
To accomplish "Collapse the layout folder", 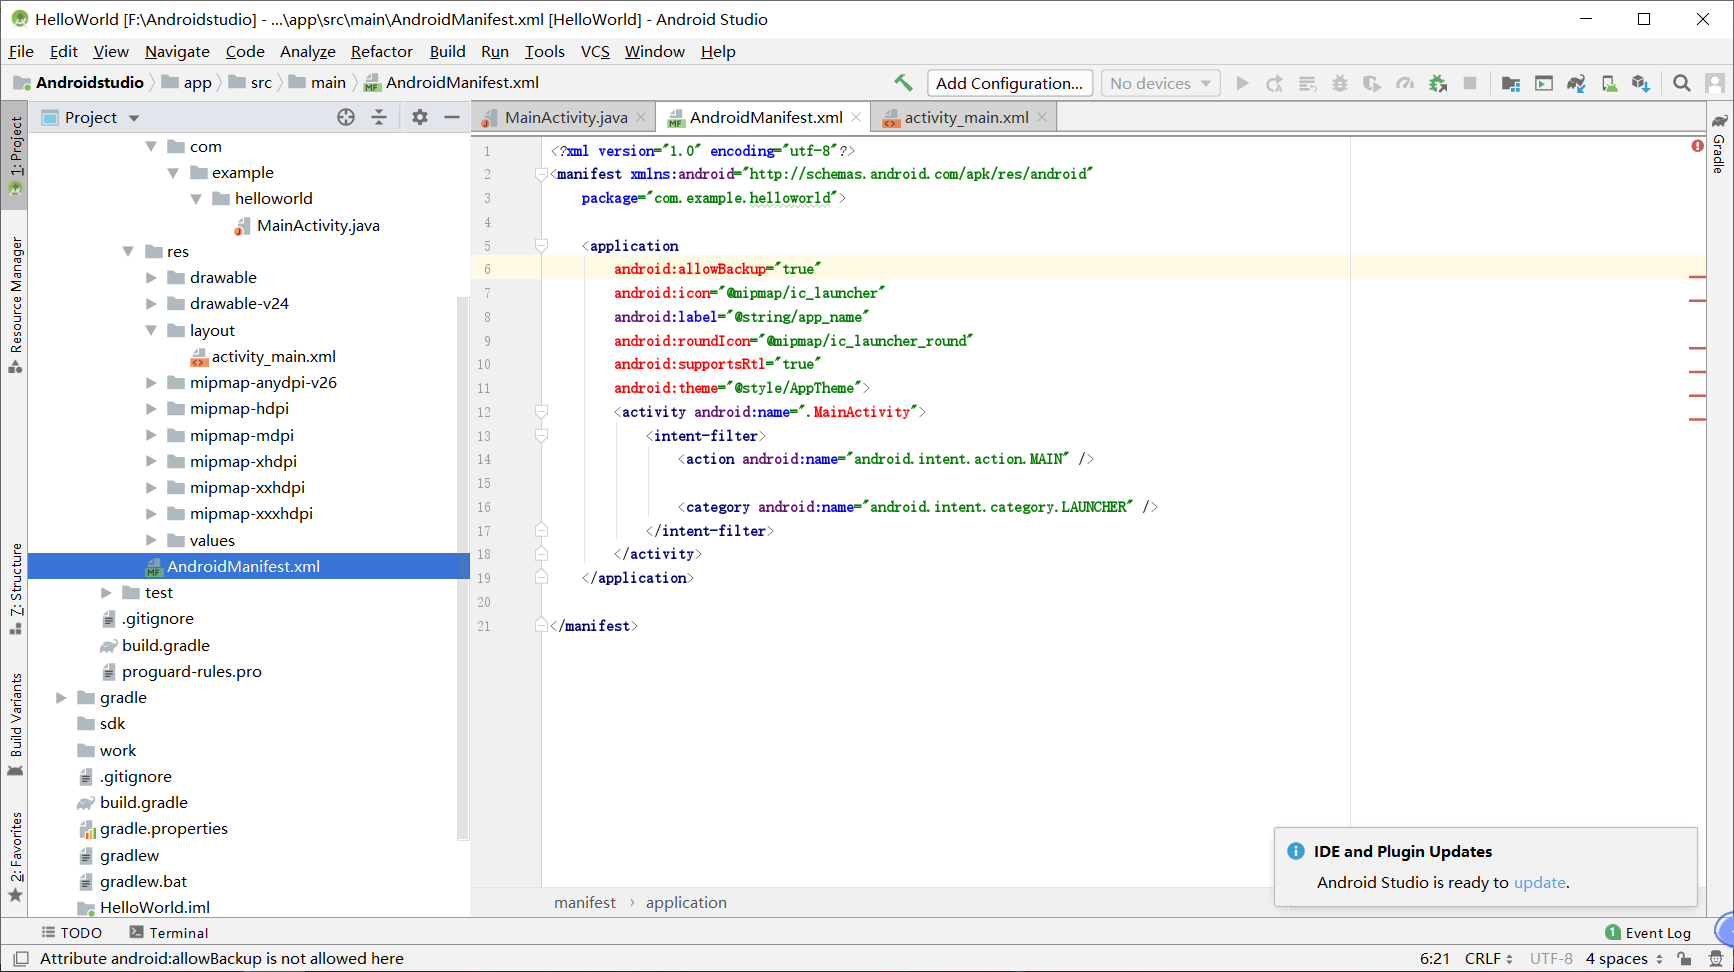I will tap(151, 330).
